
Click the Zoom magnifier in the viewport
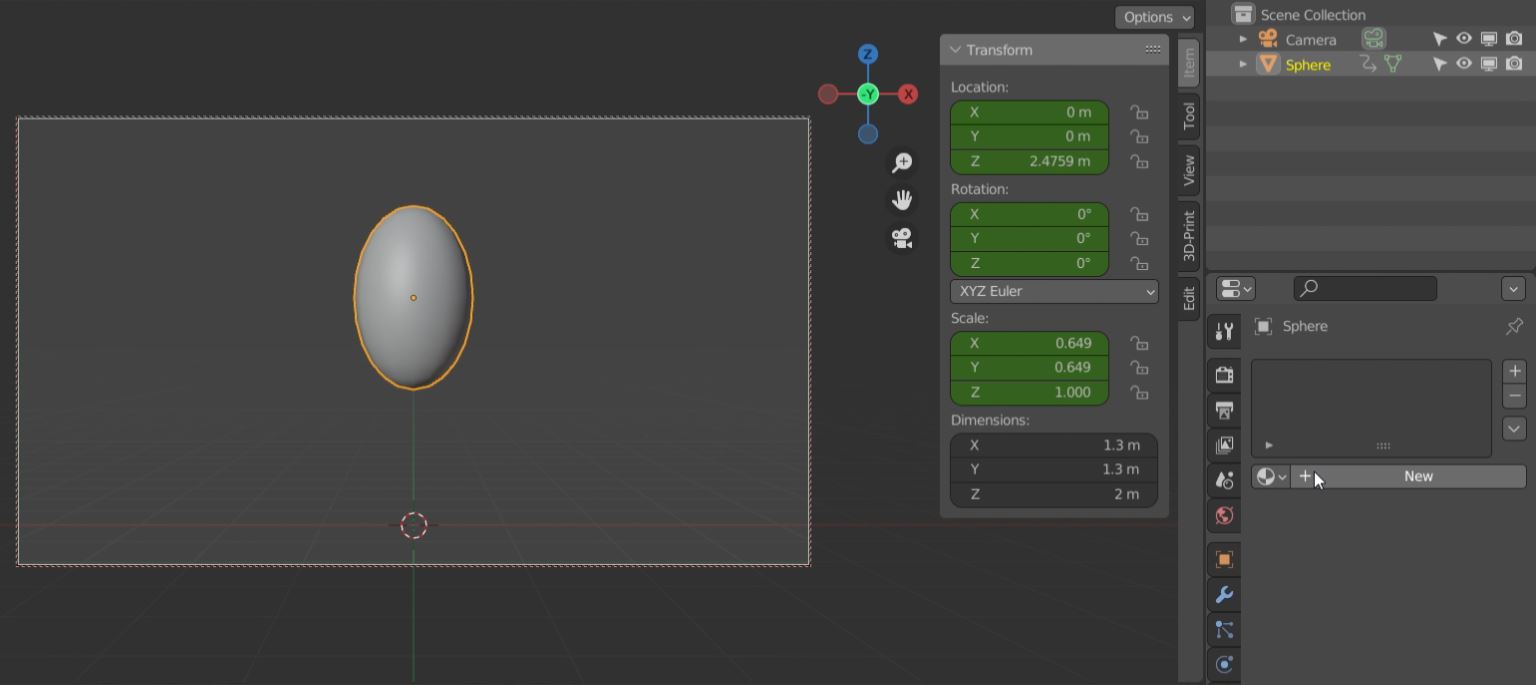[901, 161]
